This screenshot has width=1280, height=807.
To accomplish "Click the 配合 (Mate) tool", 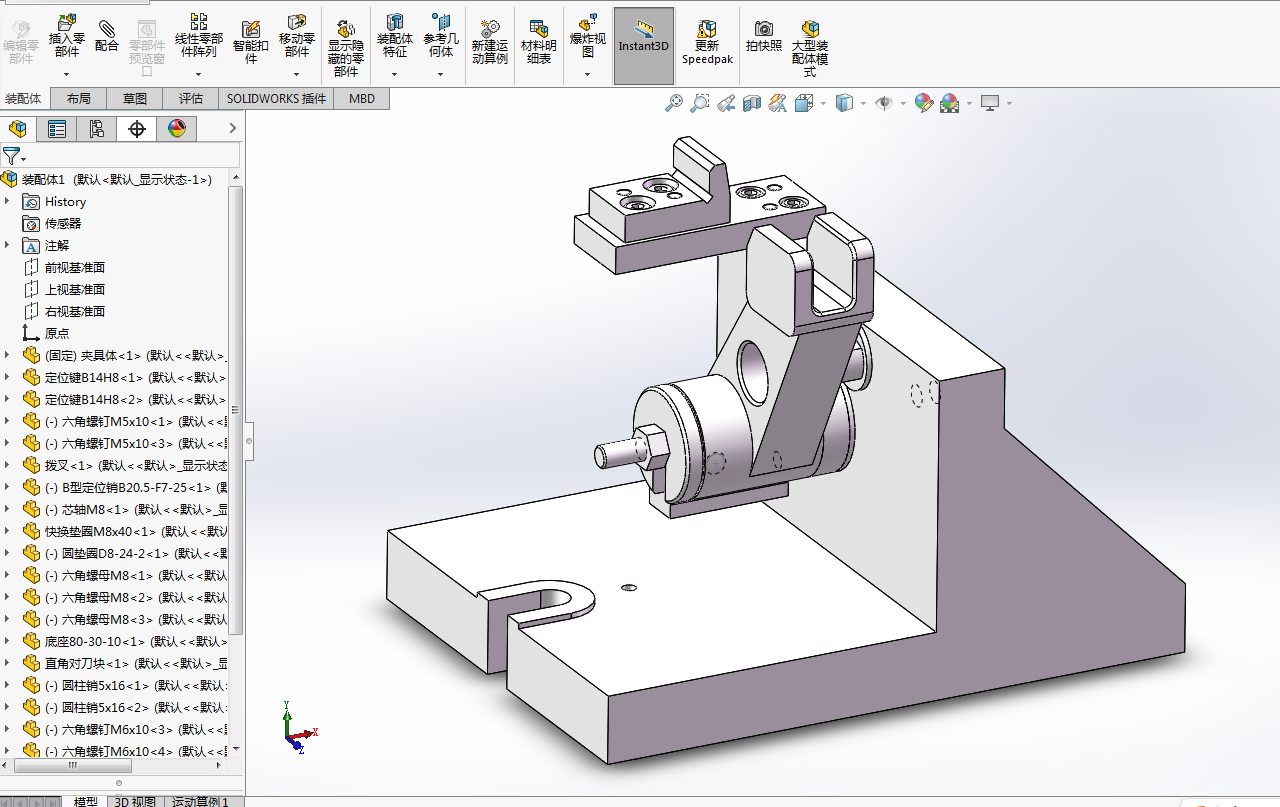I will tap(107, 37).
